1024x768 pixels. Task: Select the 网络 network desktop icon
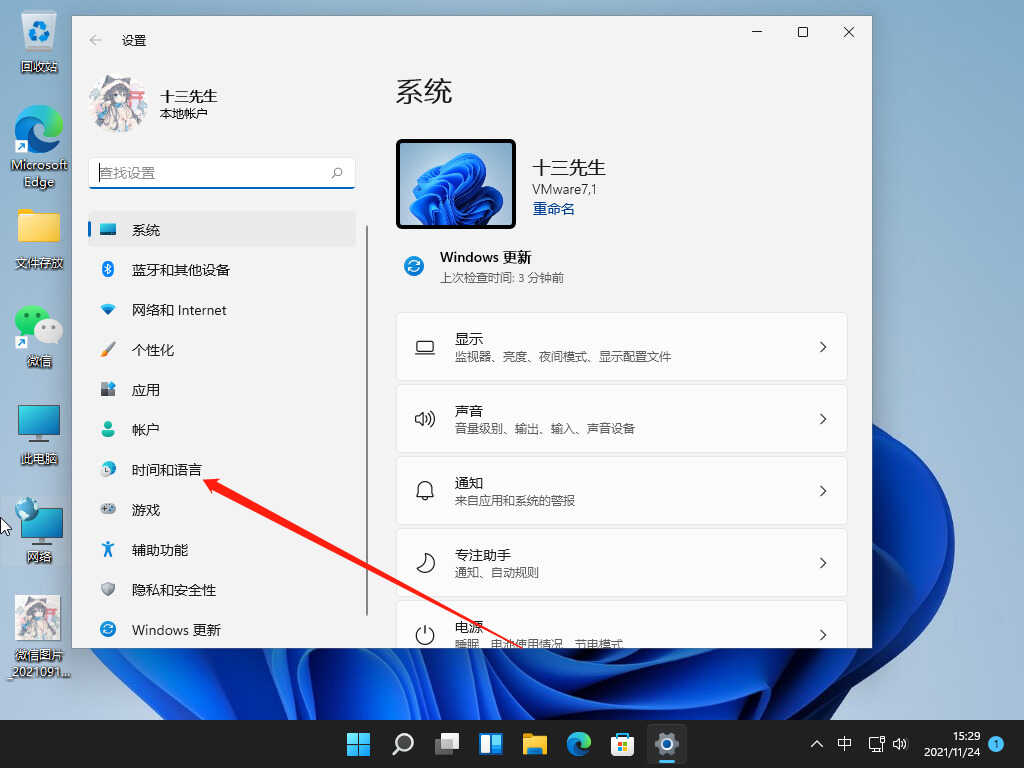39,531
